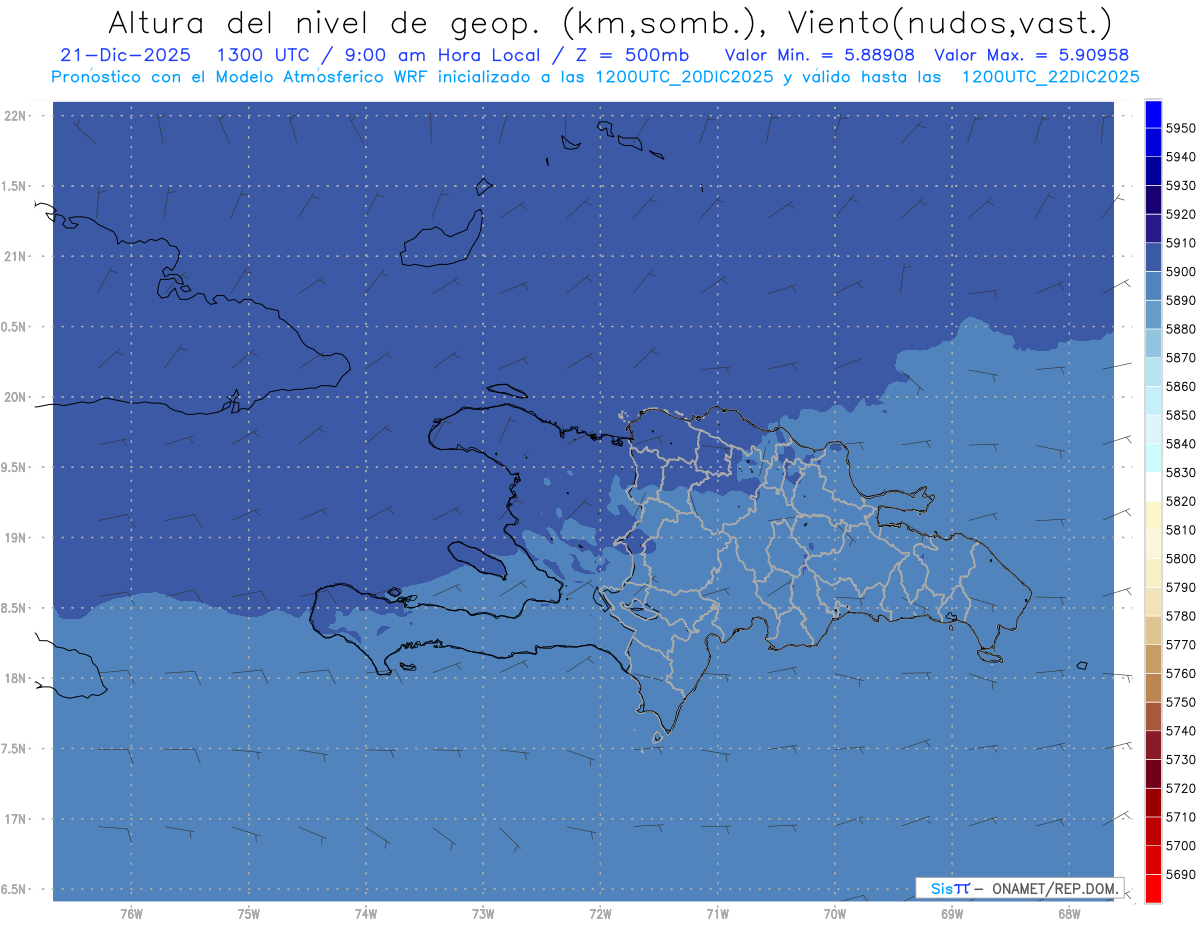Click the 'Valor Min. = 5.88908' text
The image size is (1200, 927).
[819, 55]
